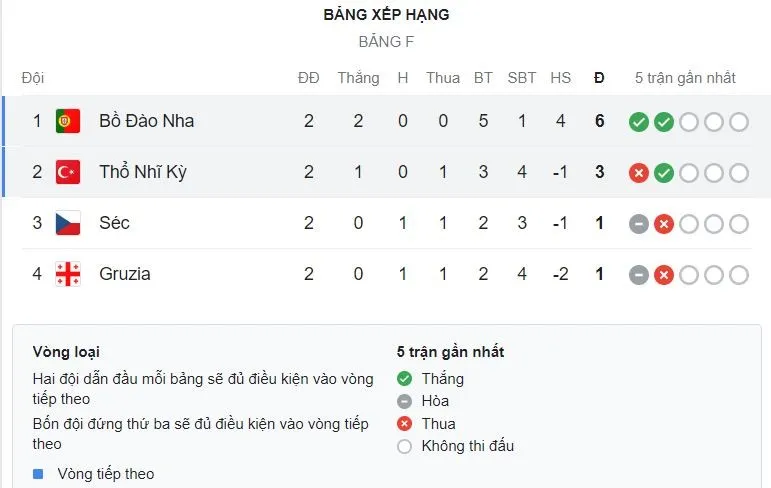Click the Turkey flag icon
771x488 pixels.
pos(68,172)
